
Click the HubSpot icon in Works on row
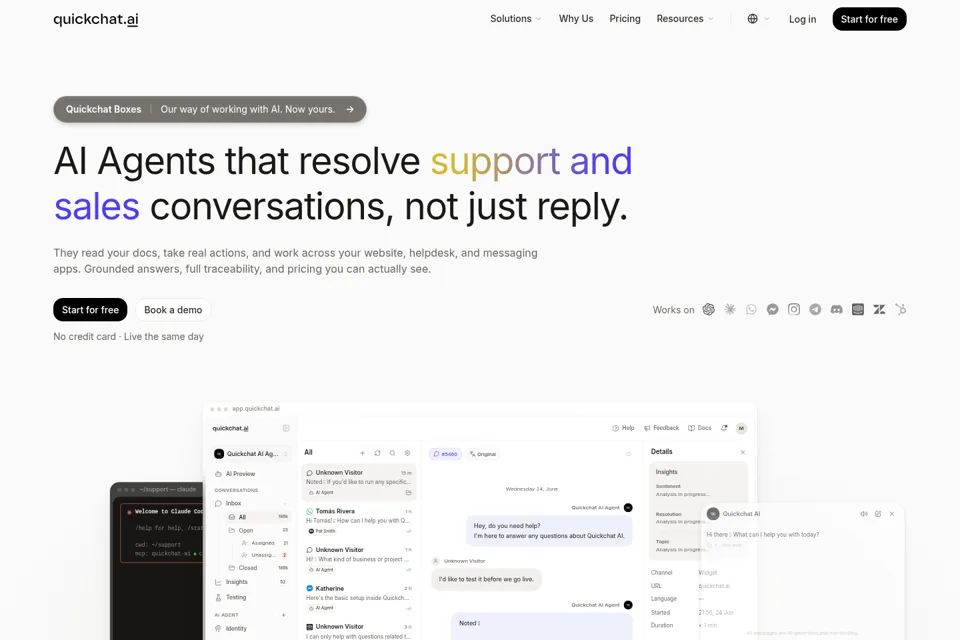tap(901, 309)
